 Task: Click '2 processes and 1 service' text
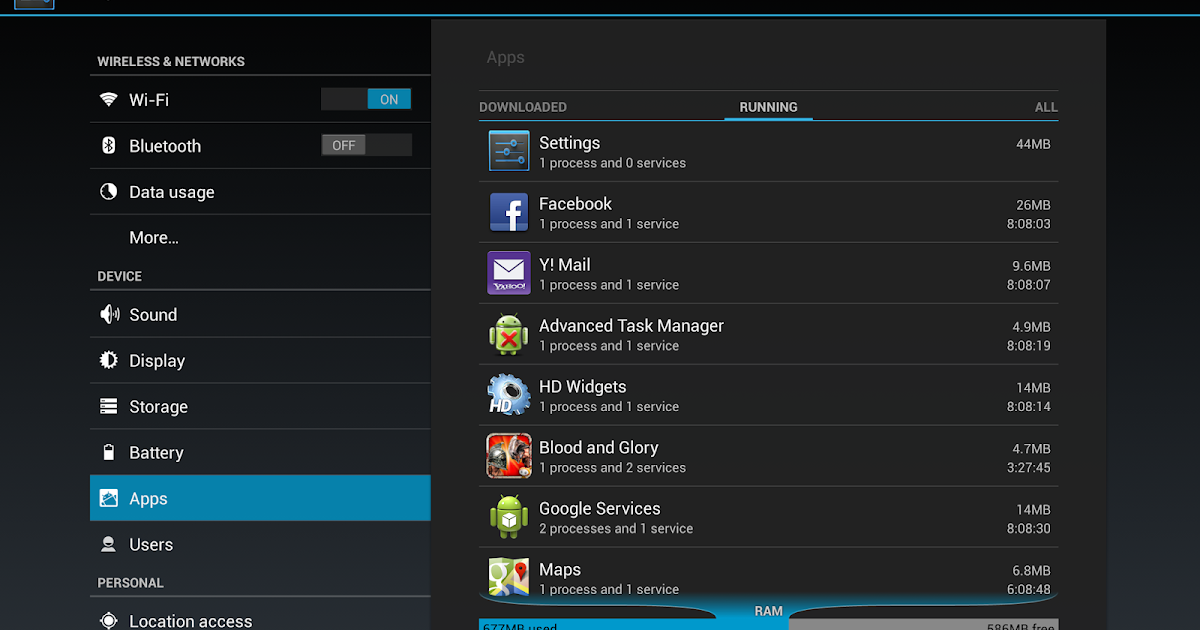(616, 529)
